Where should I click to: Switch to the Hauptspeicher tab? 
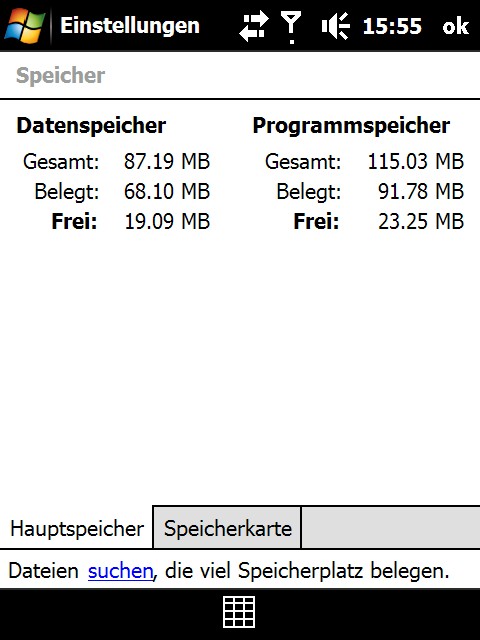(x=77, y=529)
